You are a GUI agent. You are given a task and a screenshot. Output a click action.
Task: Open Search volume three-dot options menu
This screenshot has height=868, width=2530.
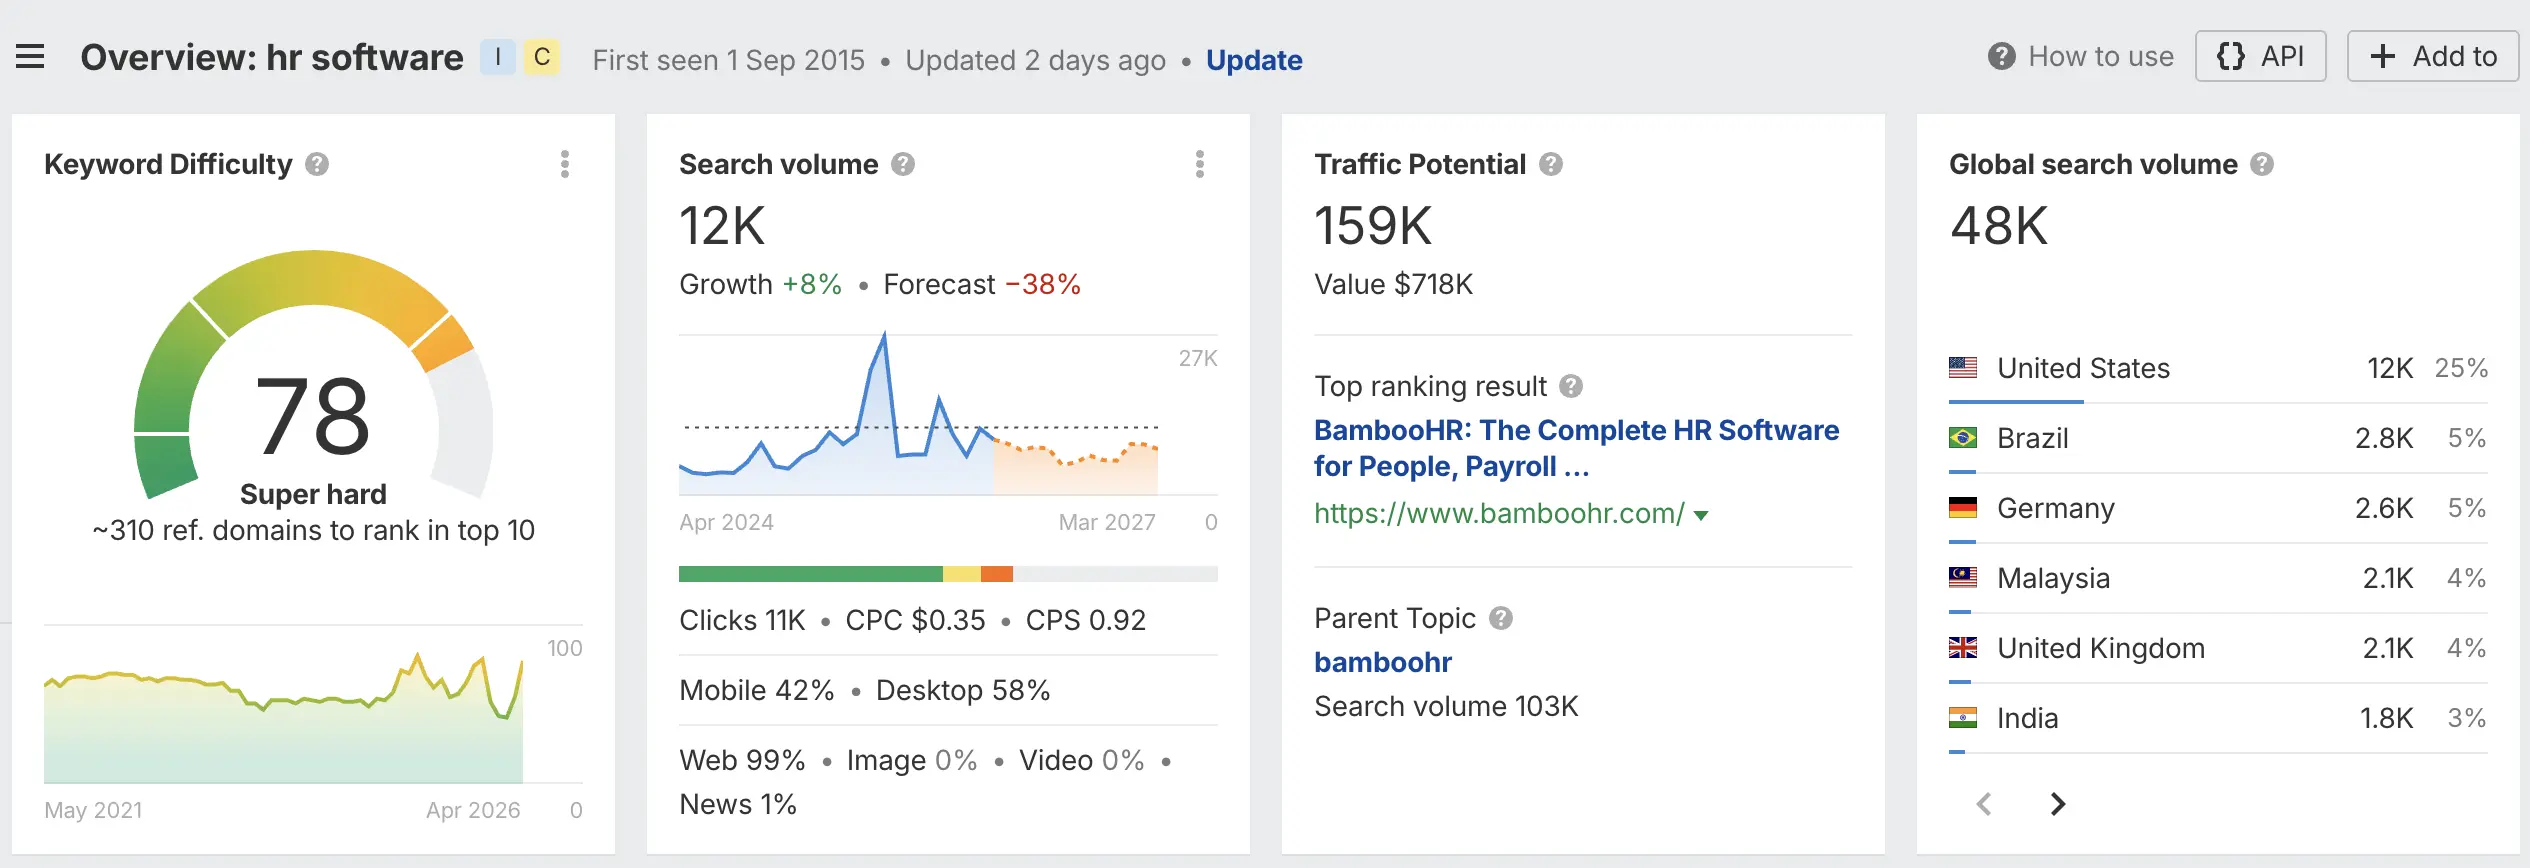coord(1200,164)
